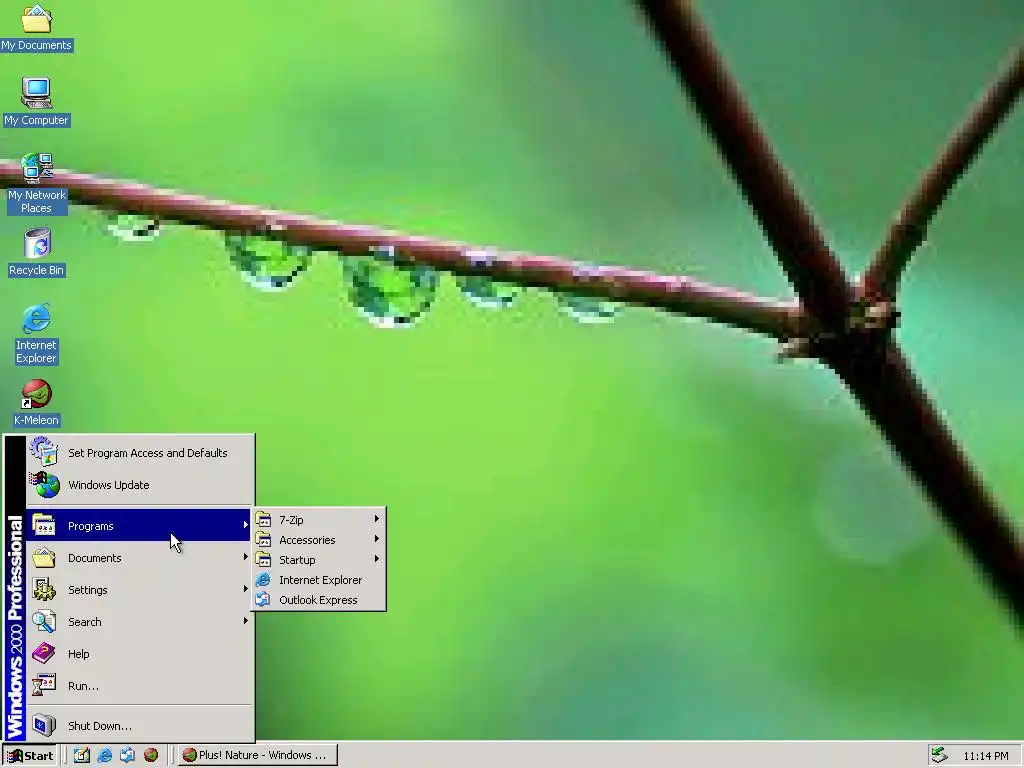This screenshot has width=1024, height=768.
Task: Expand the Startup program folder
Action: (319, 560)
